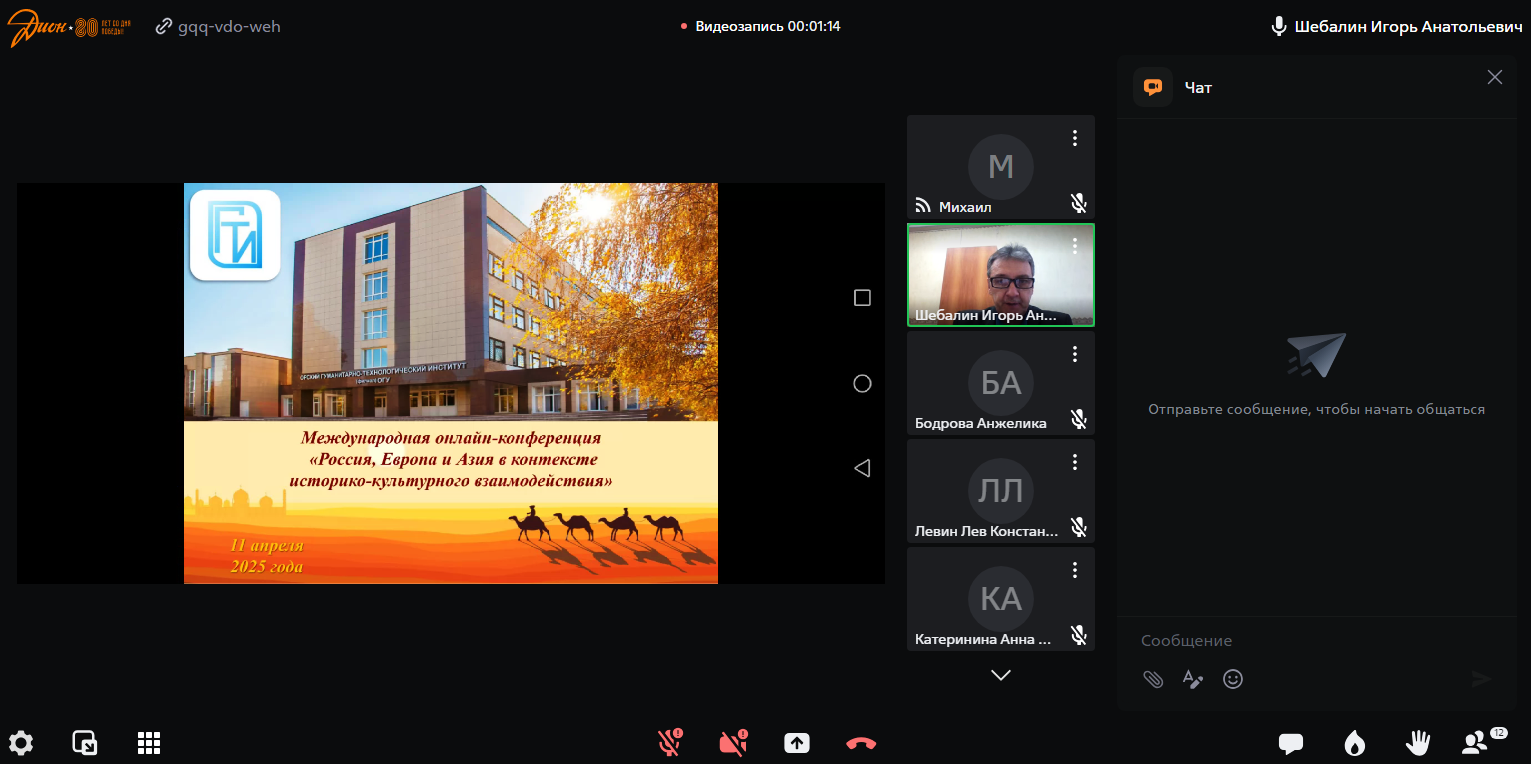The image size is (1531, 764).
Task: Turn on the camera in bottom toolbar
Action: [x=733, y=742]
